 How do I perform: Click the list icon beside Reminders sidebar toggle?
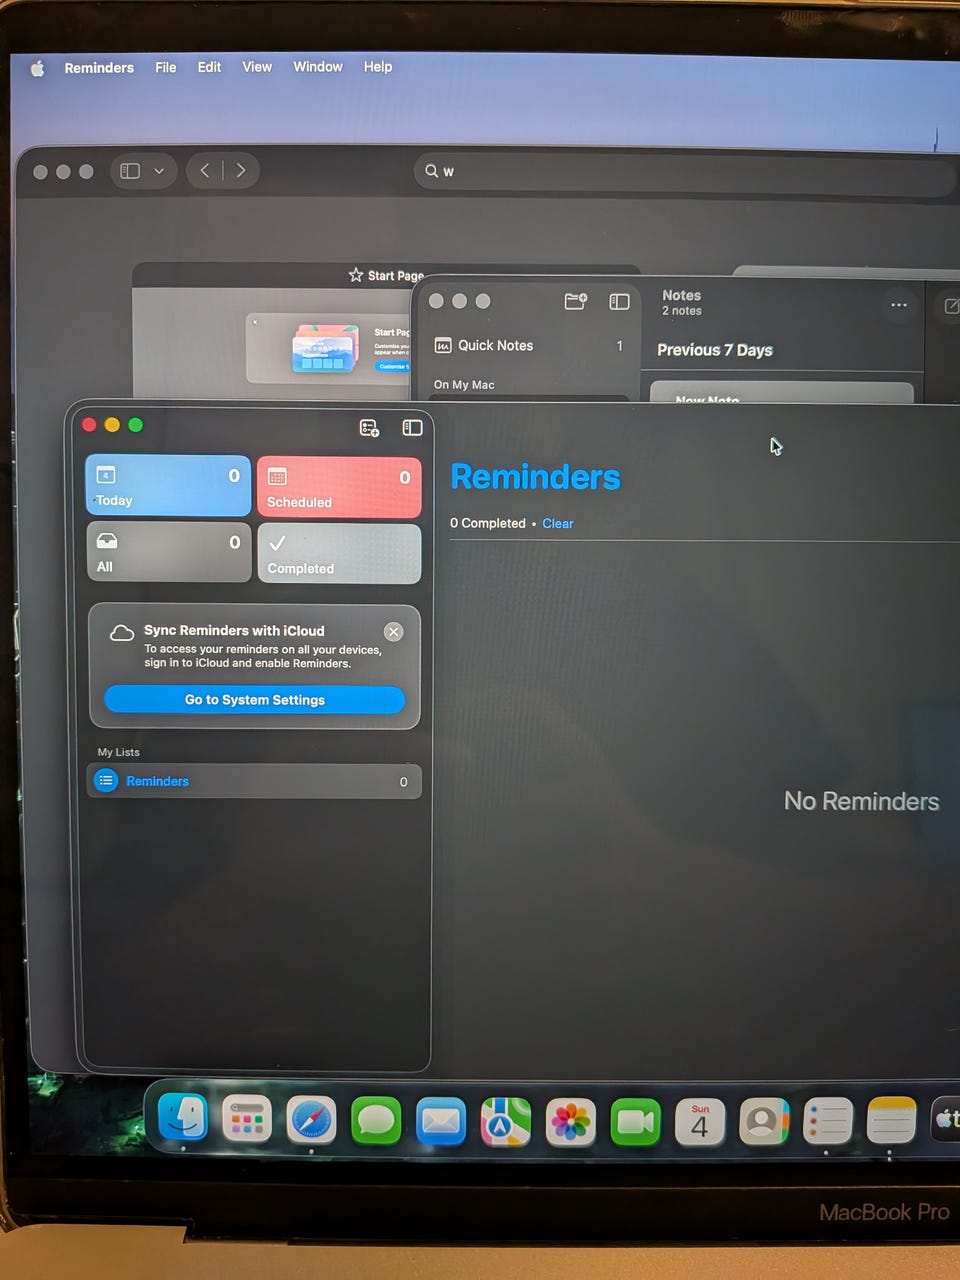[369, 428]
